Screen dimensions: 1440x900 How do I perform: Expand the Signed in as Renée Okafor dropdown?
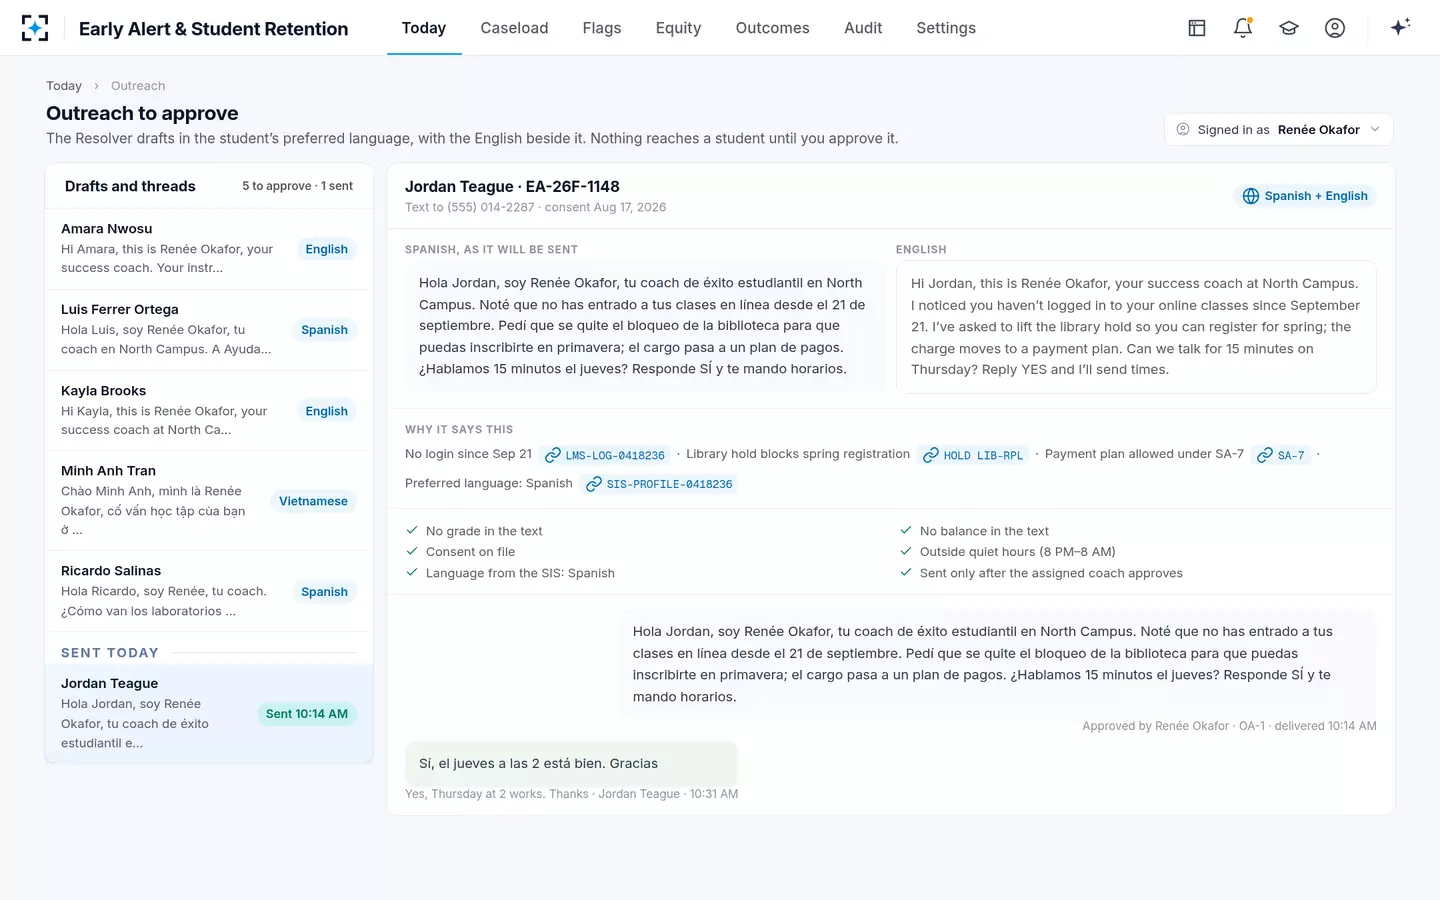coord(1279,129)
